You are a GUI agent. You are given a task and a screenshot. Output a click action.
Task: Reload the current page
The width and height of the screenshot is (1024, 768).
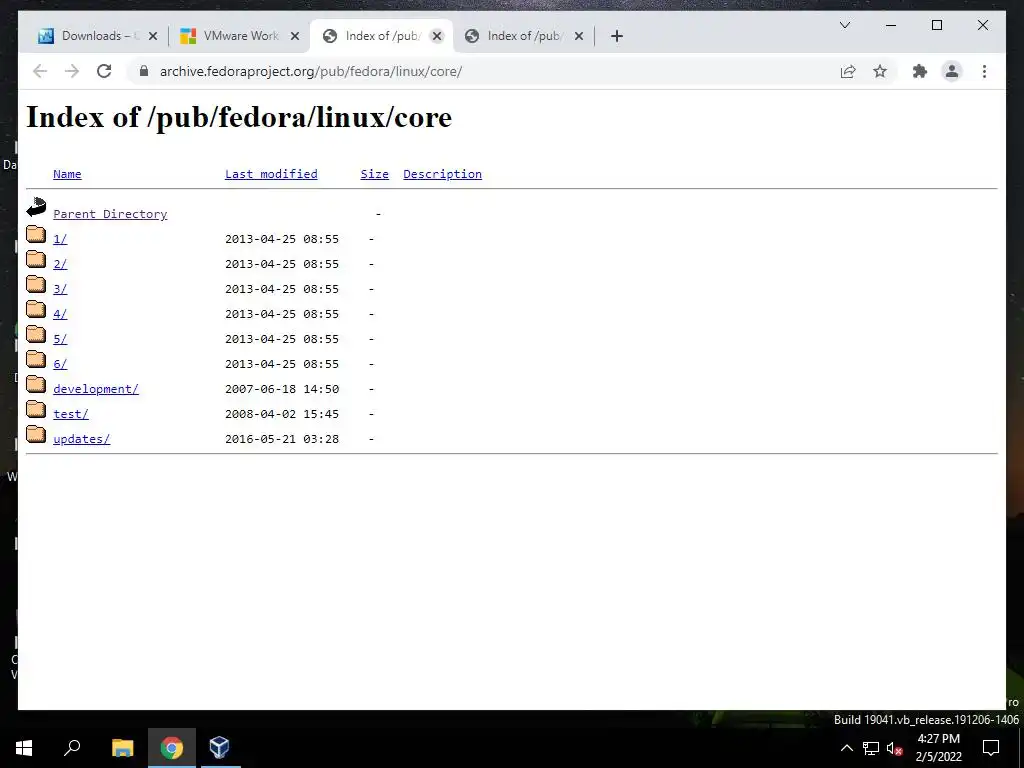pos(104,71)
